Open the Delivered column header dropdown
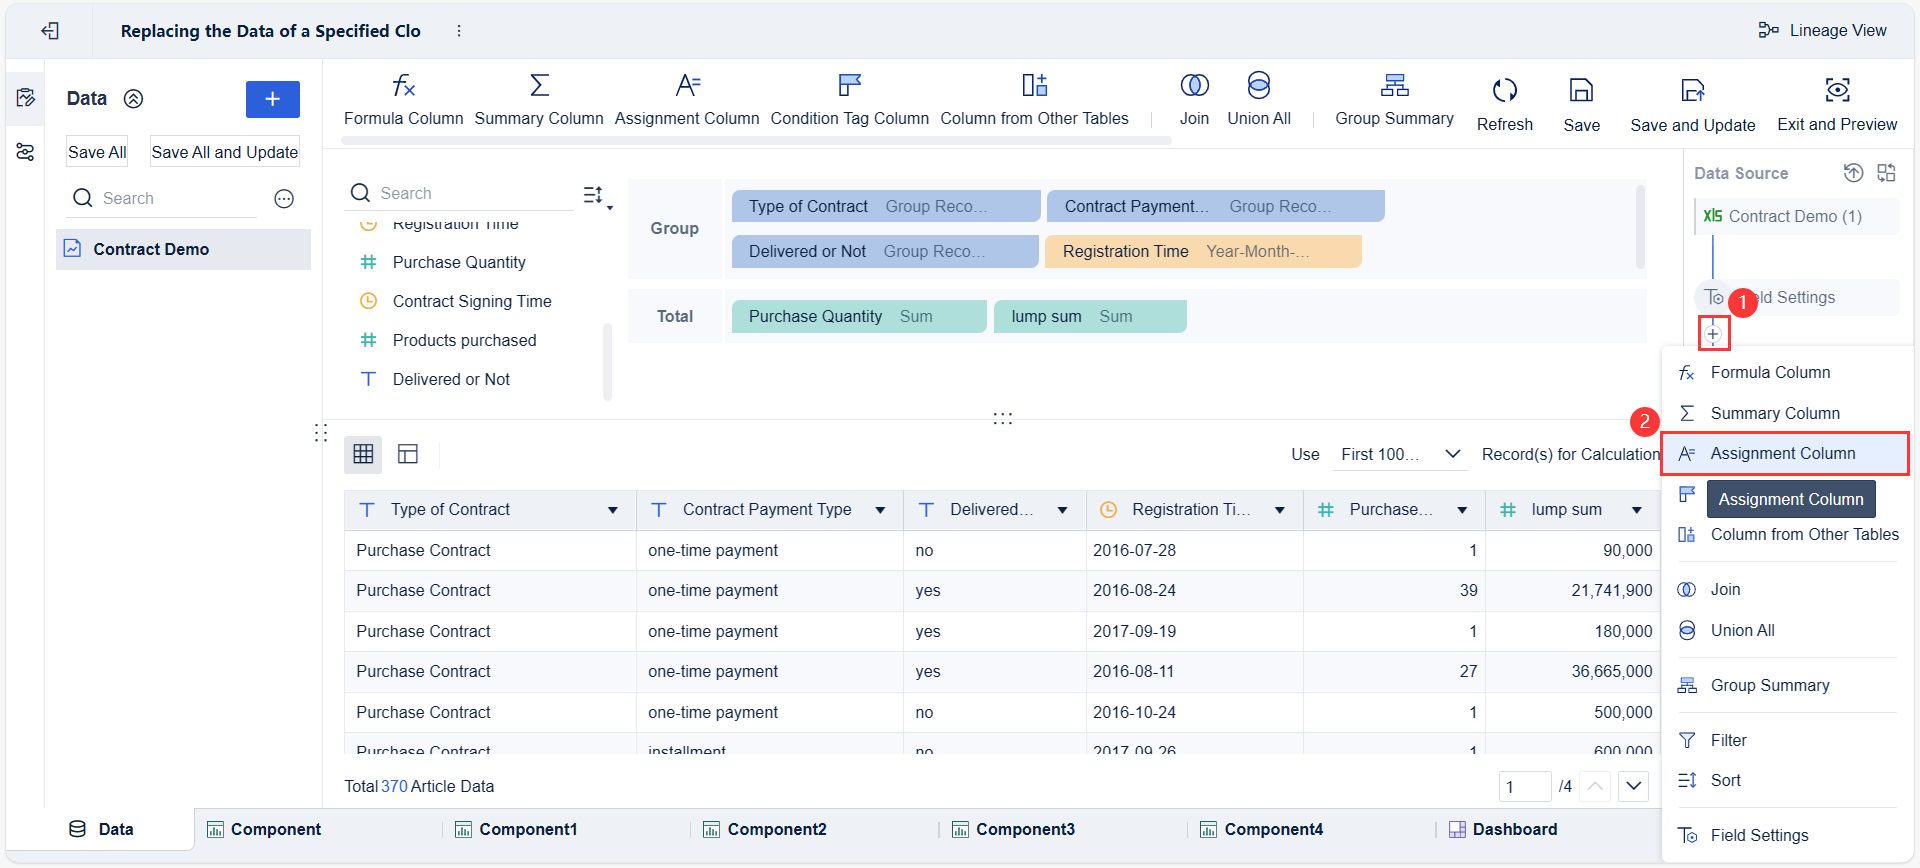The image size is (1920, 868). tap(1062, 510)
